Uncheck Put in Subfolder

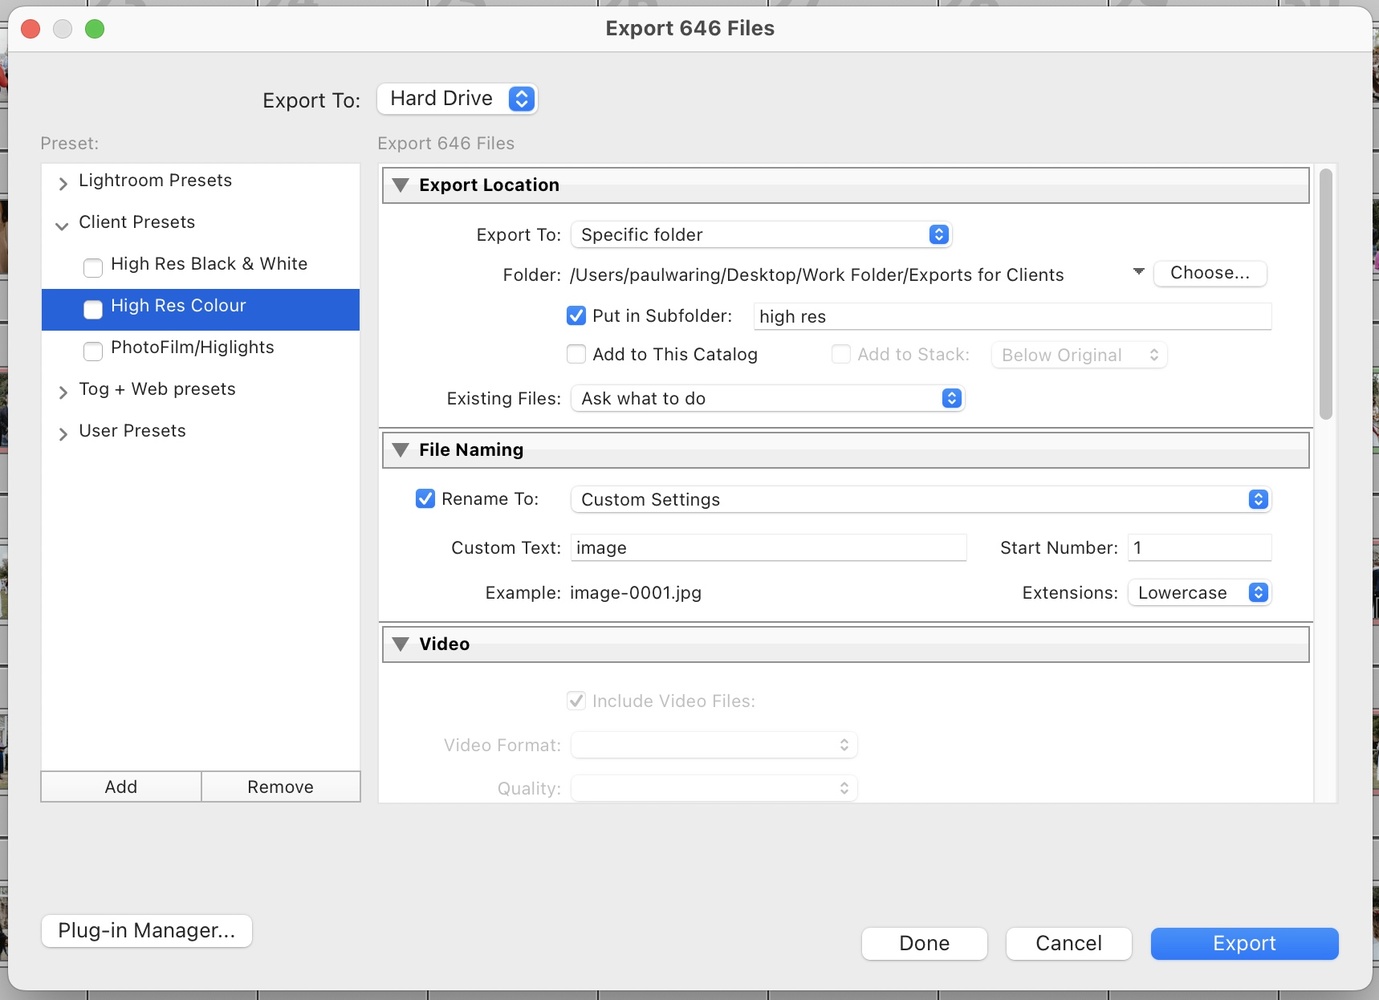point(576,316)
